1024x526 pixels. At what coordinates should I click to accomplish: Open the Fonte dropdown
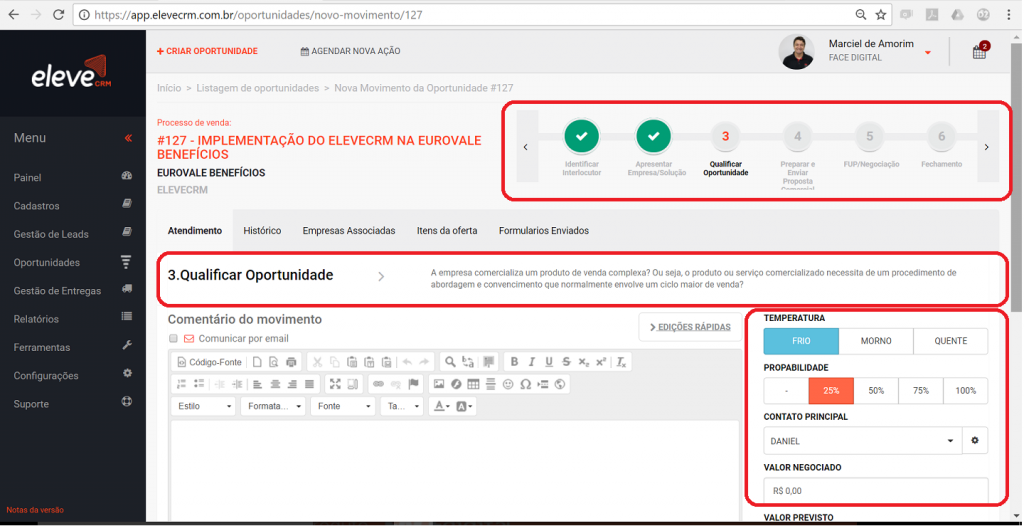click(x=343, y=406)
